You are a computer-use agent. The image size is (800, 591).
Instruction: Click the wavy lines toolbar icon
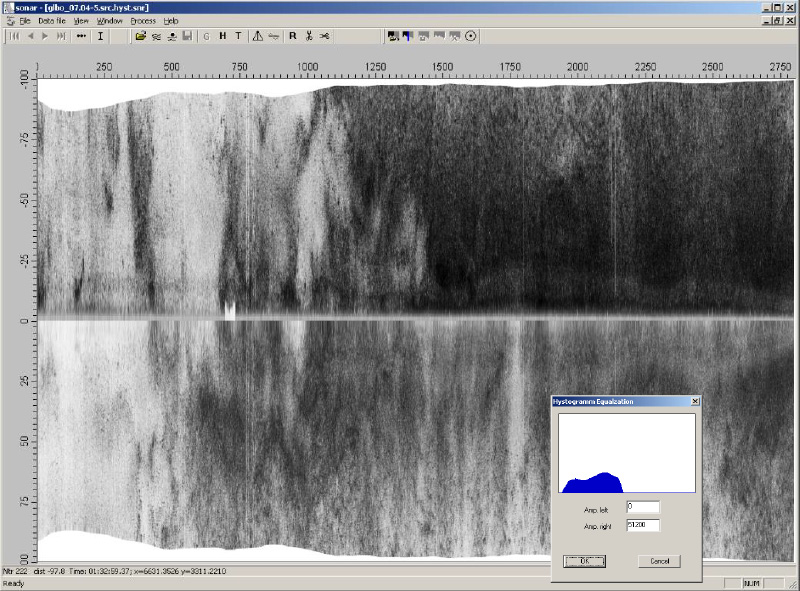156,36
